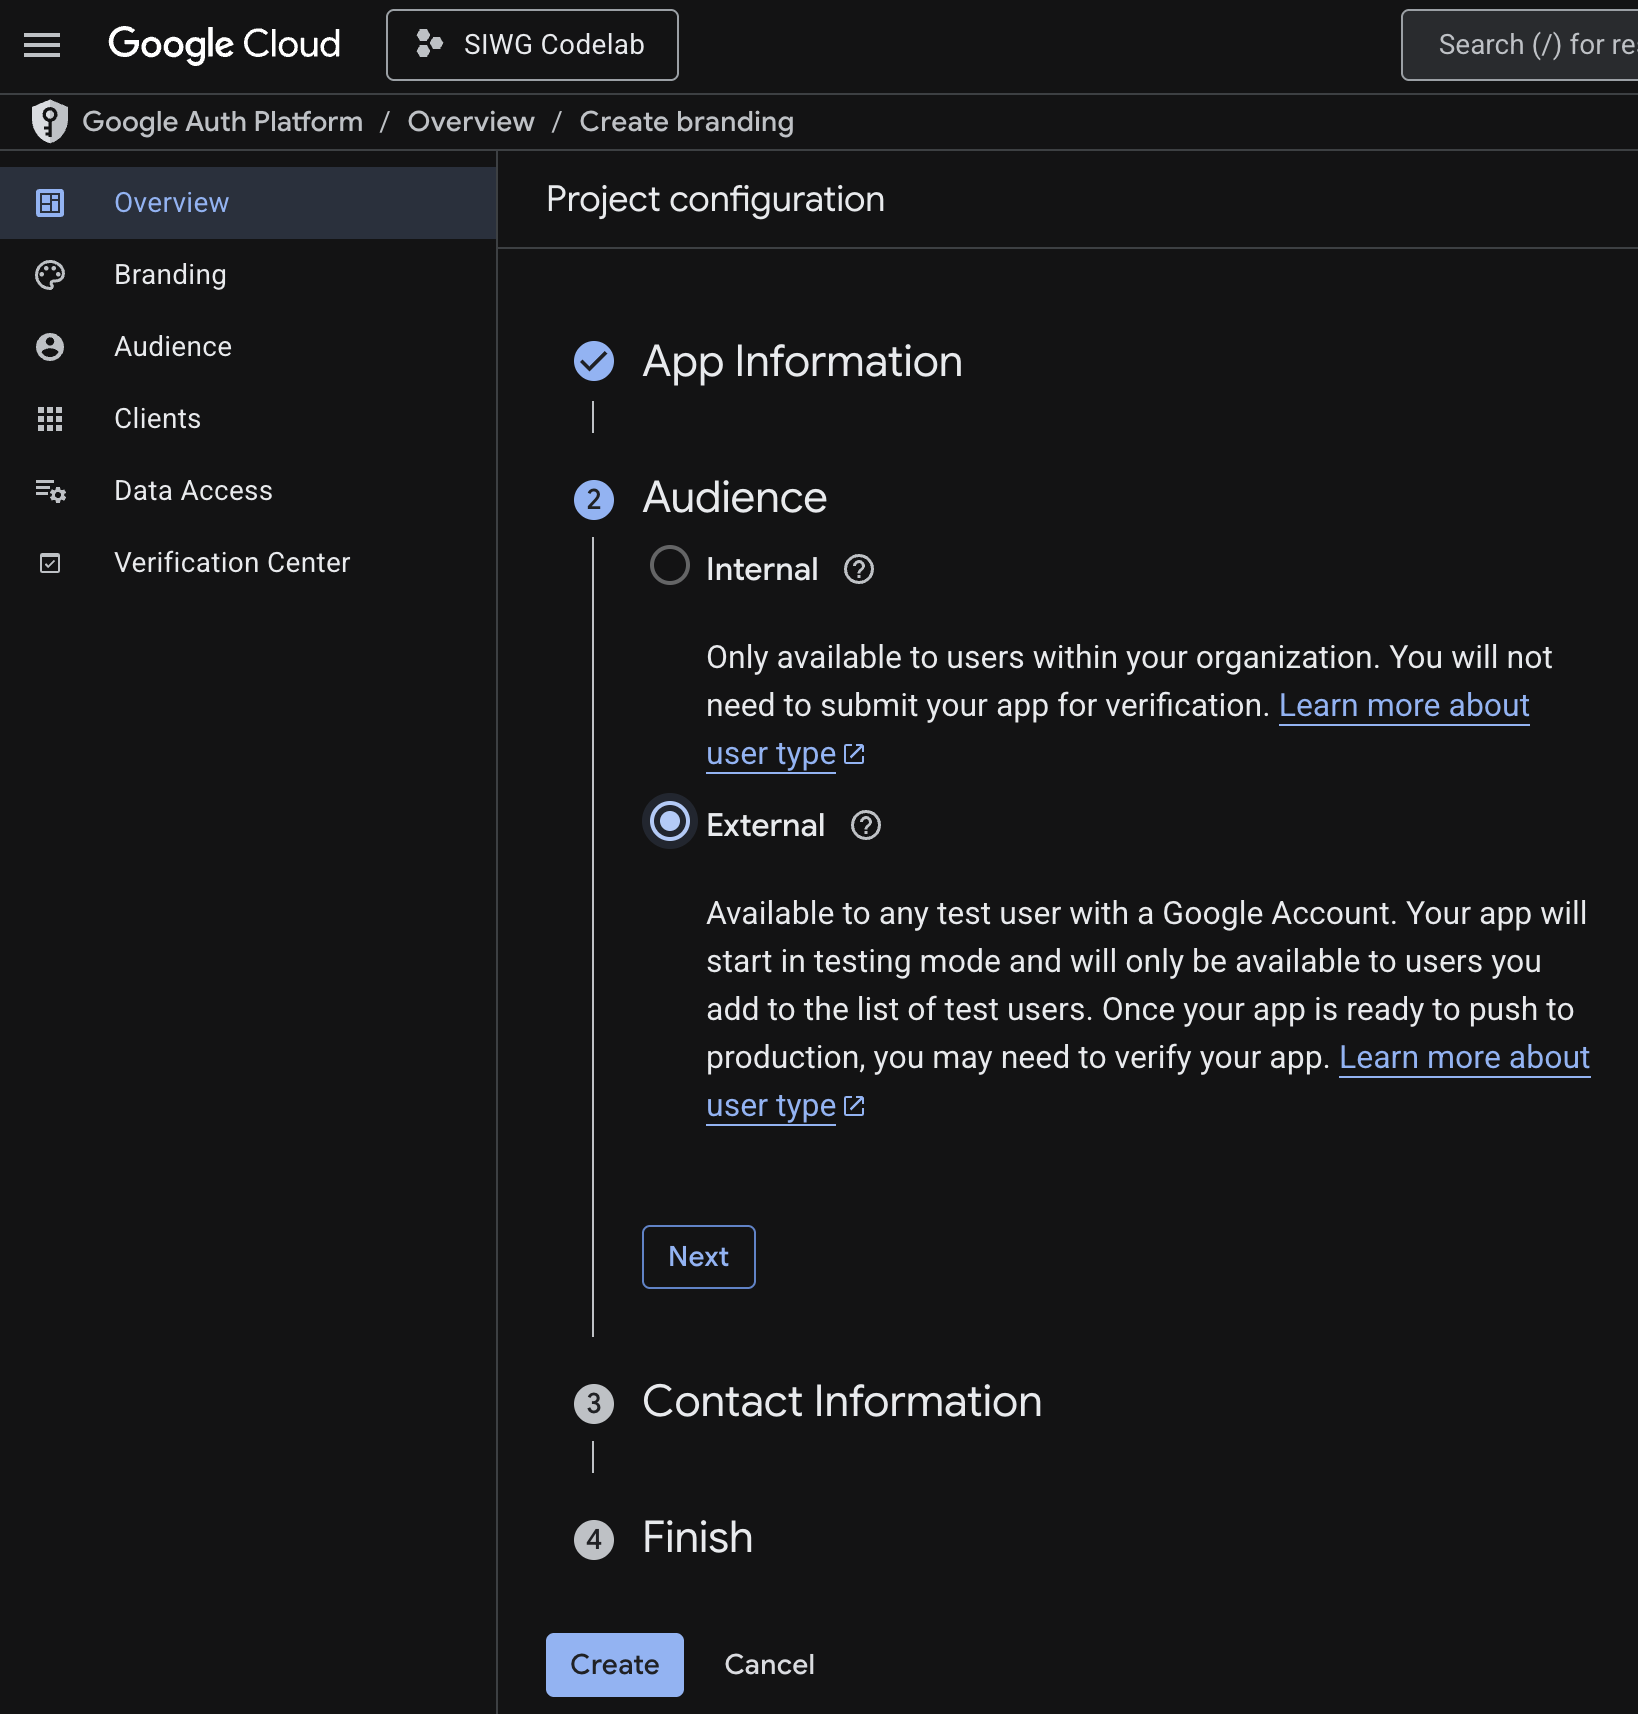Click the Clients grid icon
Viewport: 1638px width, 1714px height.
click(x=50, y=419)
